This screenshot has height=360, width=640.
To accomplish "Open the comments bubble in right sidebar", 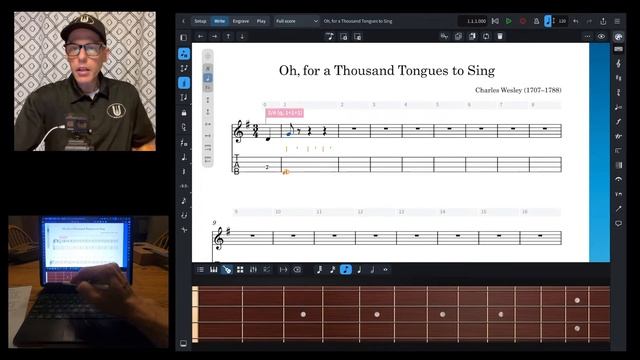I will (618, 224).
